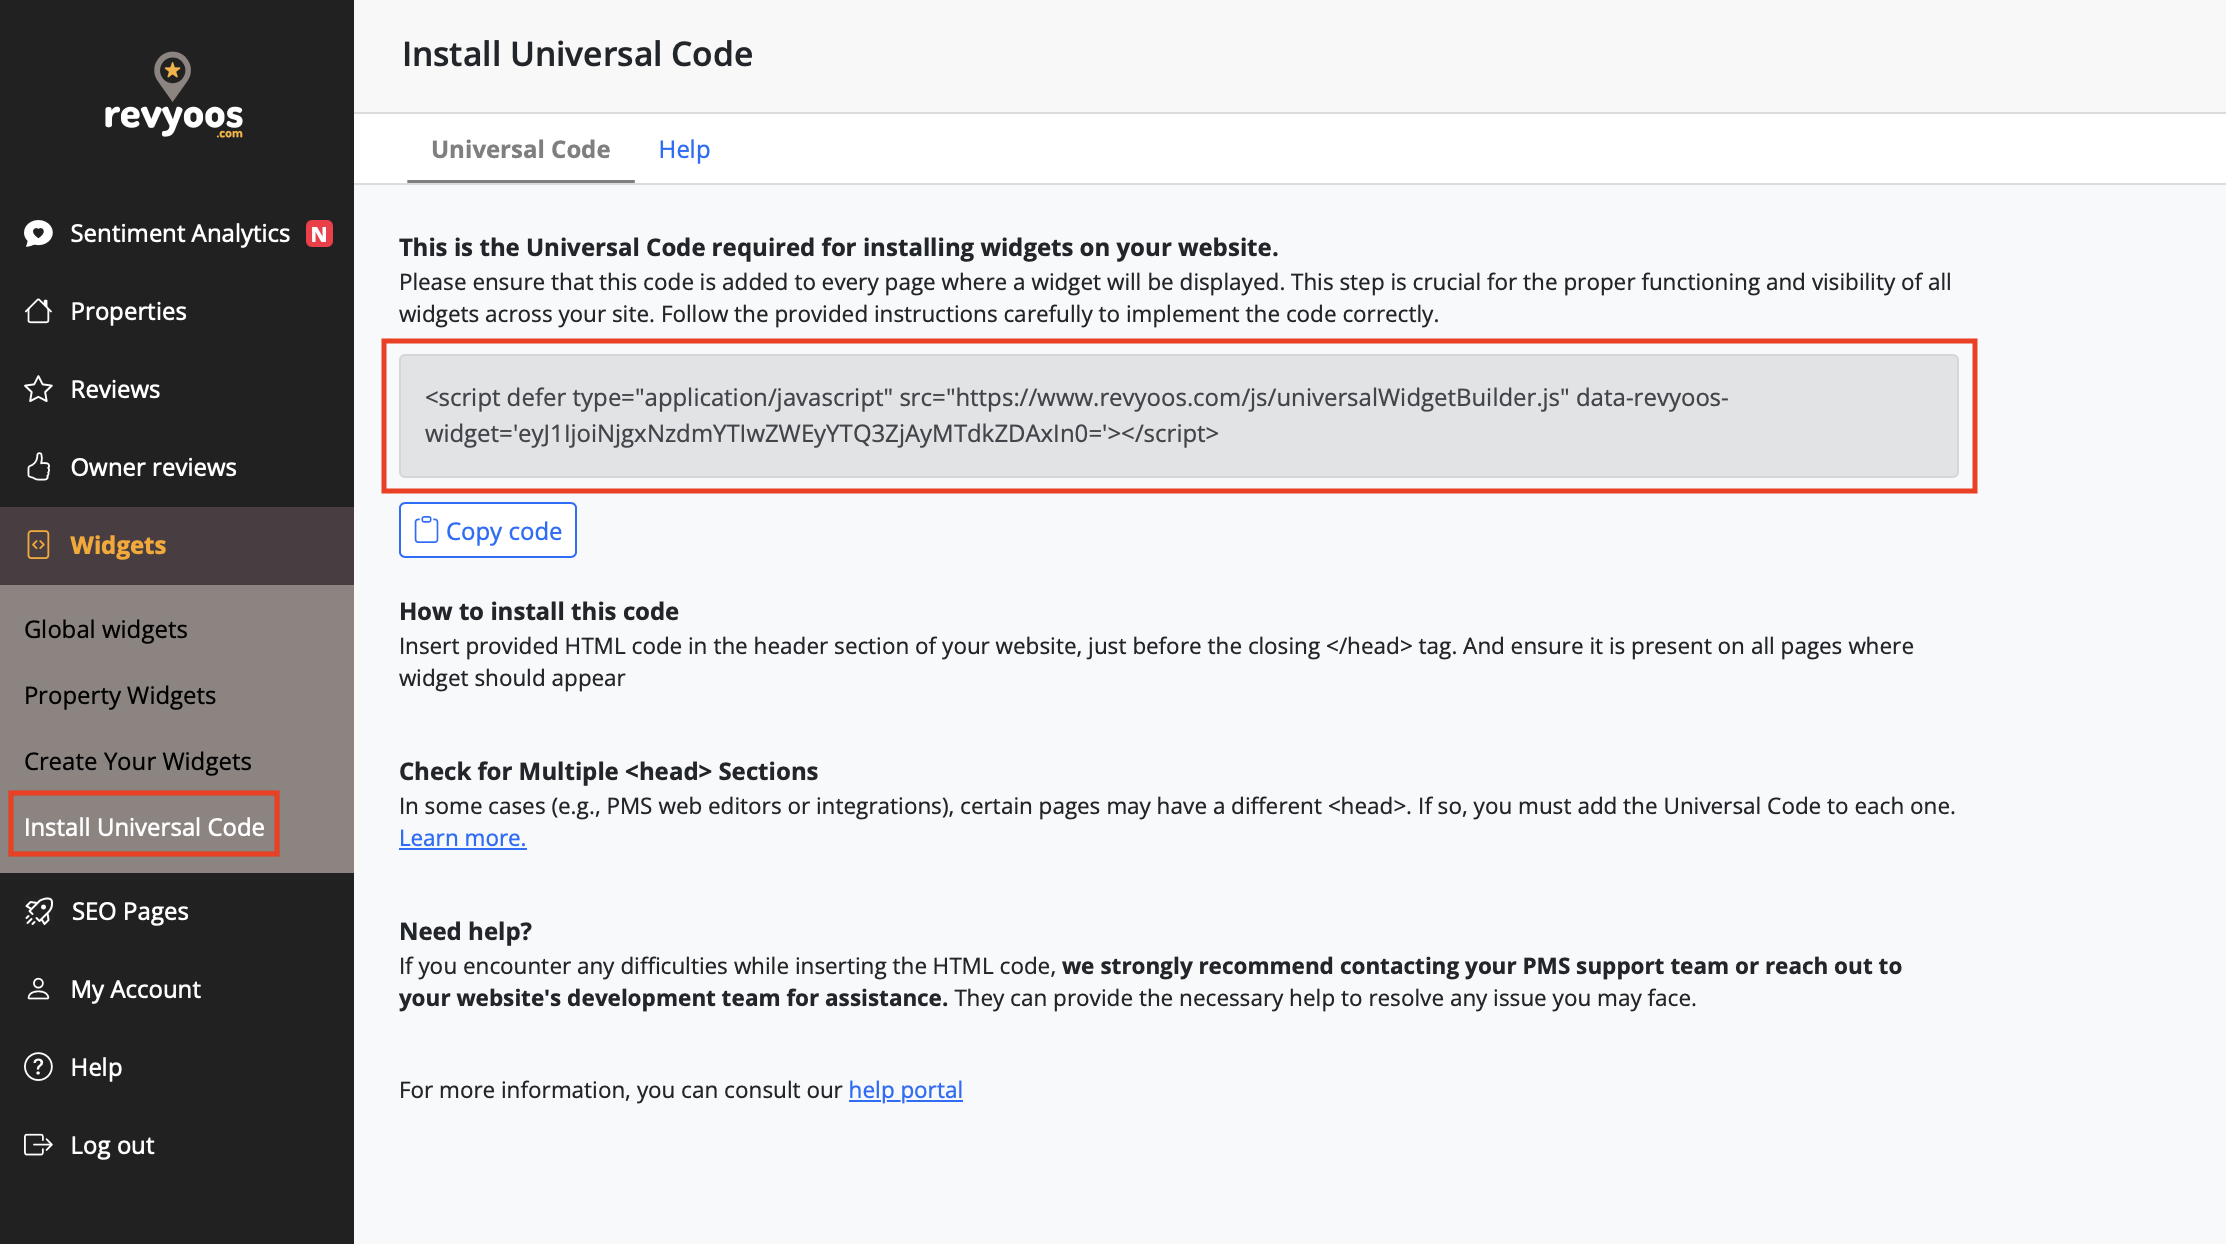Click the clipboard icon in Copy code
The height and width of the screenshot is (1244, 2226).
click(x=426, y=530)
